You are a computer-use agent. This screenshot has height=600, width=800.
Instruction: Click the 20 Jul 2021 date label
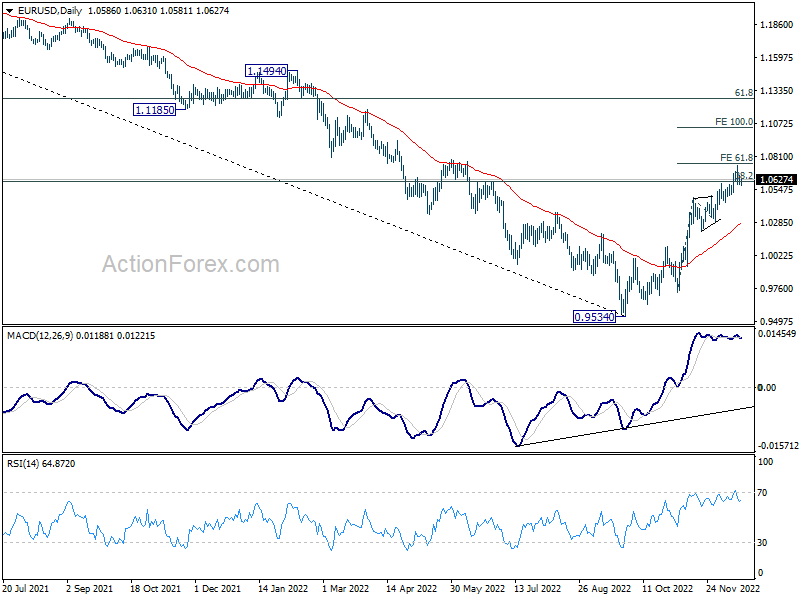(26, 589)
